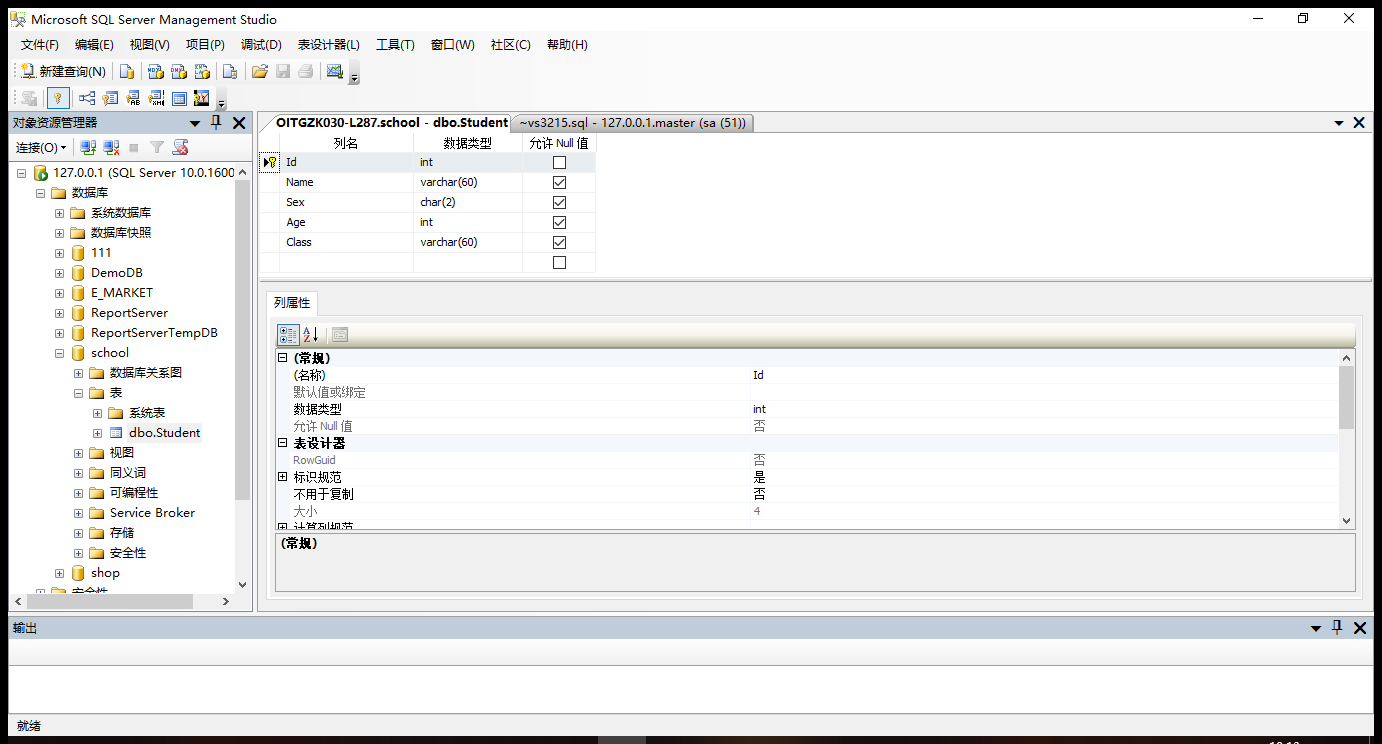Open a new Database Engine Query

[127, 71]
